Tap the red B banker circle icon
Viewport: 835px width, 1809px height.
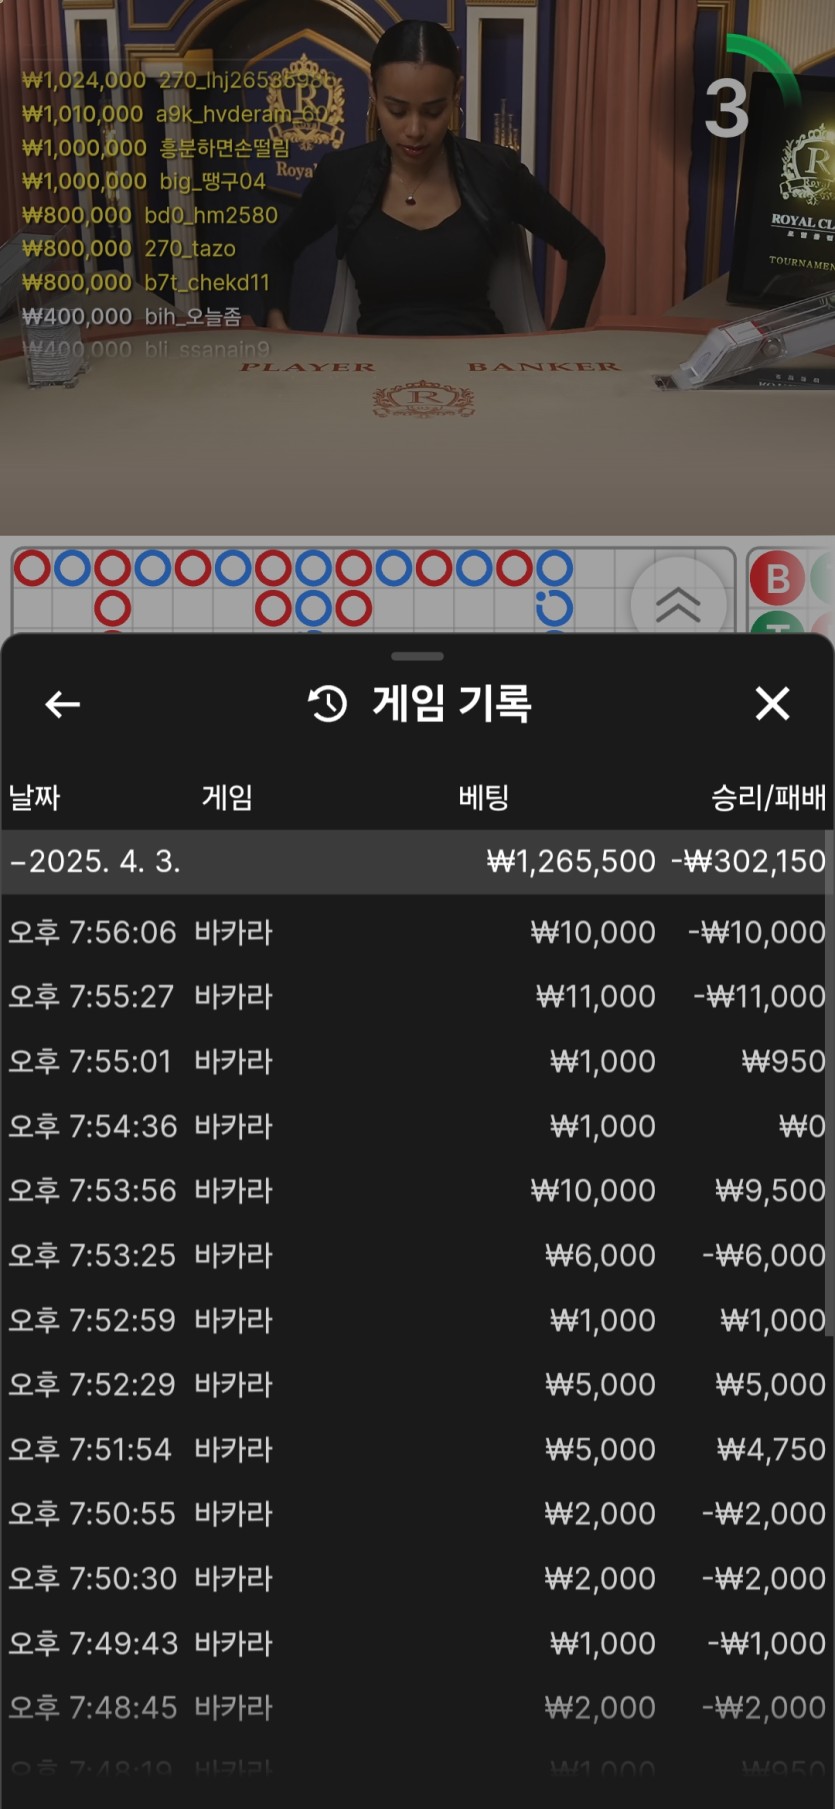coord(777,578)
